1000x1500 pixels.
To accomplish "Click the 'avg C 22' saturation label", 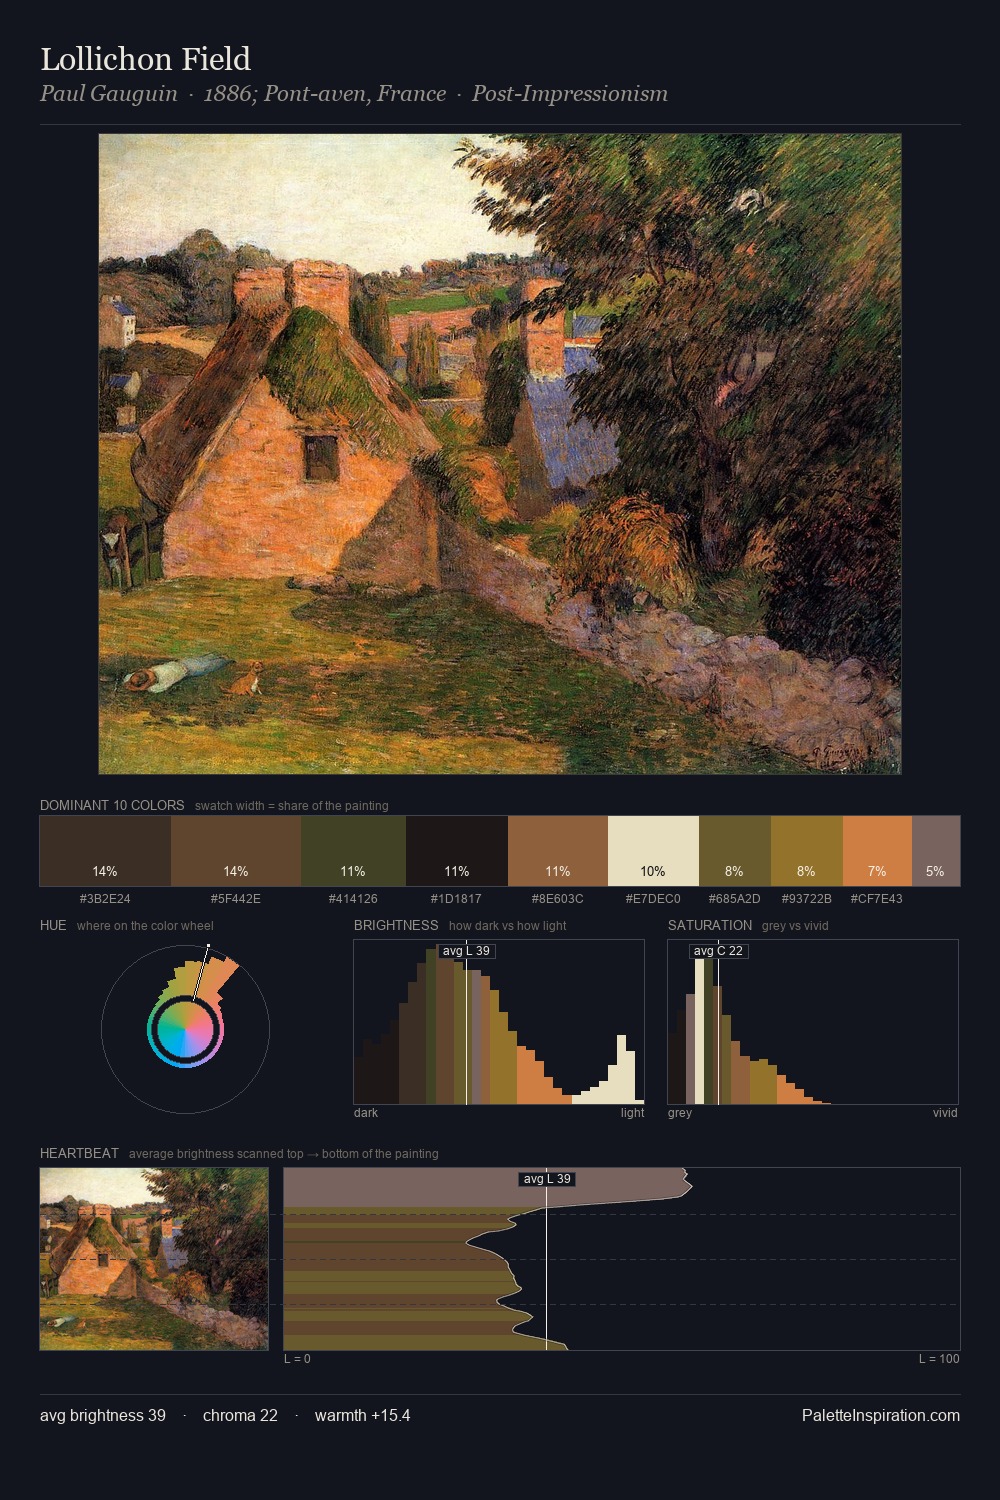I will click(x=718, y=951).
